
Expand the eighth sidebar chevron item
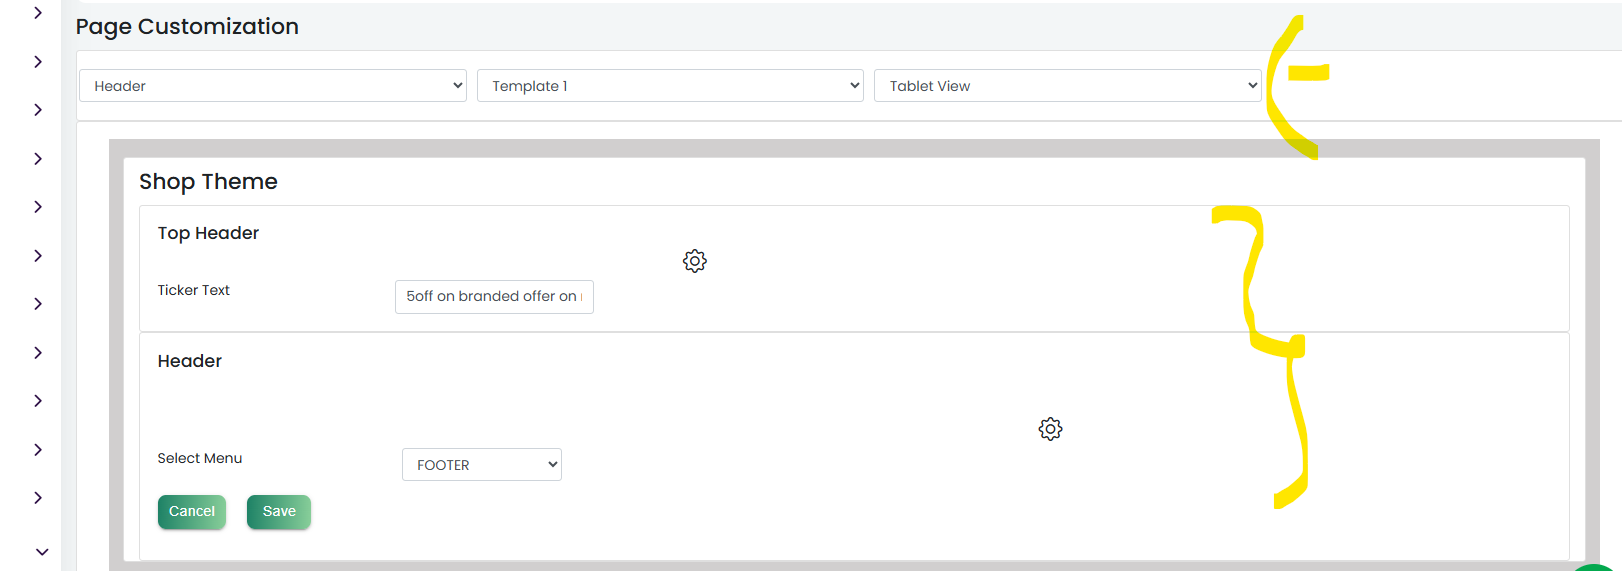pyautogui.click(x=38, y=353)
